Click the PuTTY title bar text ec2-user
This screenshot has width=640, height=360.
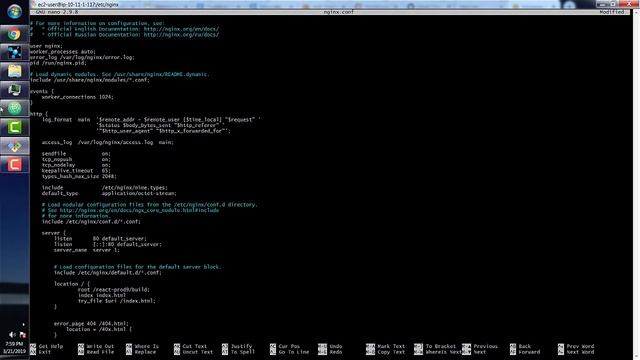coord(78,4)
